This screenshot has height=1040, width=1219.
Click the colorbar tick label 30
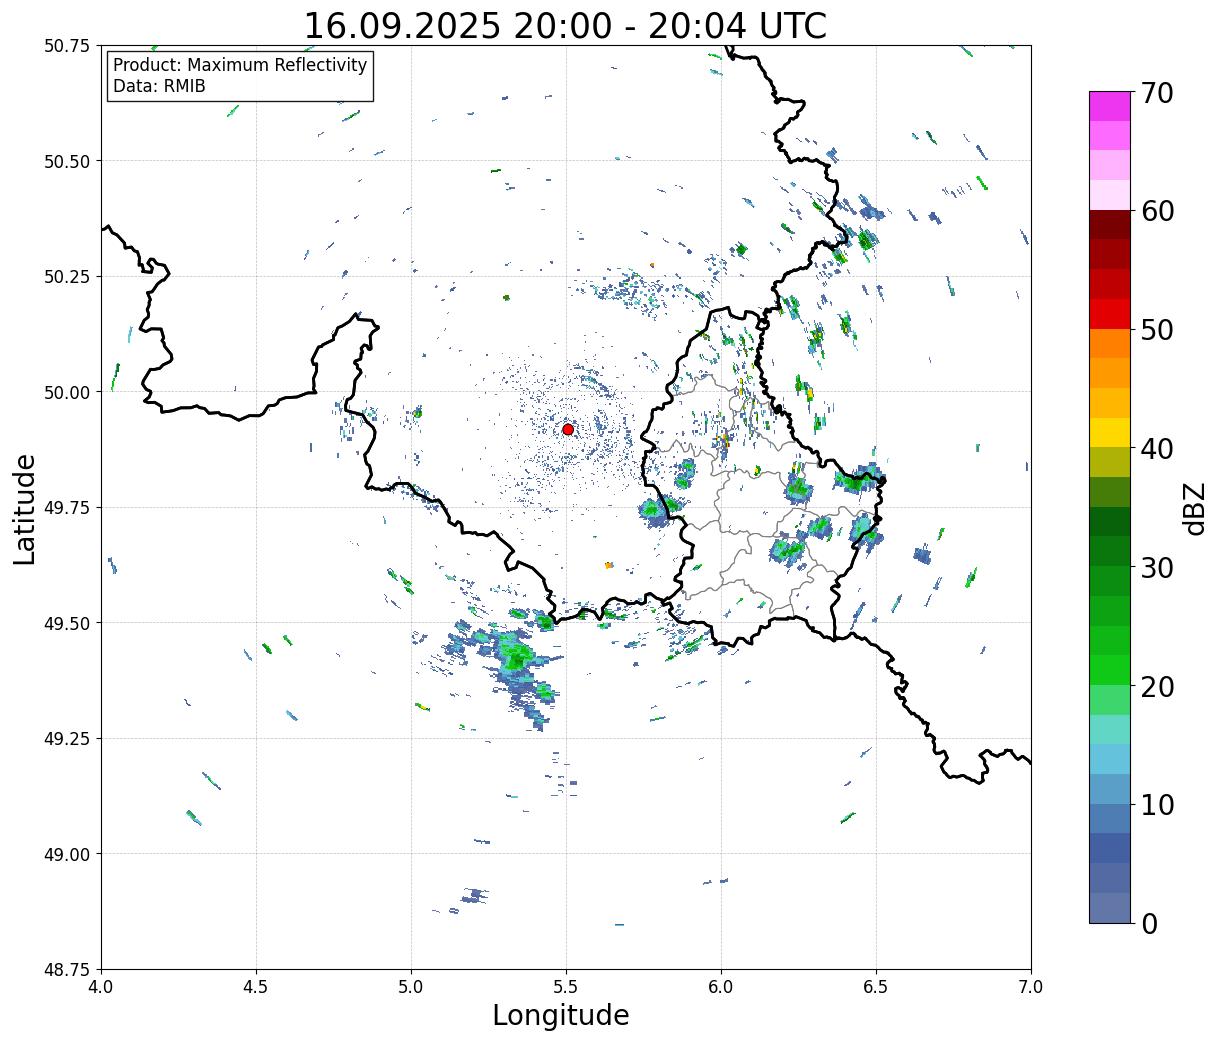(x=1157, y=568)
